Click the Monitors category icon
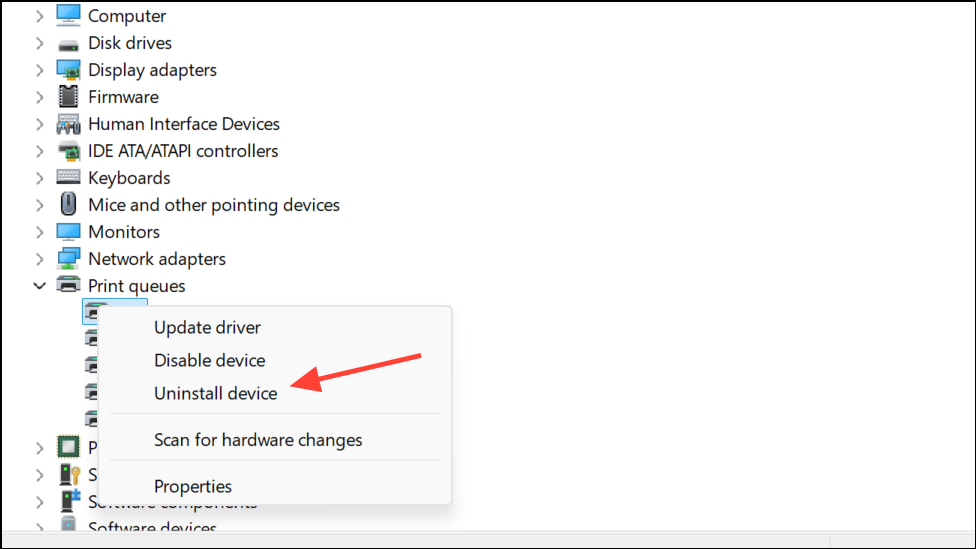Image resolution: width=976 pixels, height=549 pixels. point(68,232)
